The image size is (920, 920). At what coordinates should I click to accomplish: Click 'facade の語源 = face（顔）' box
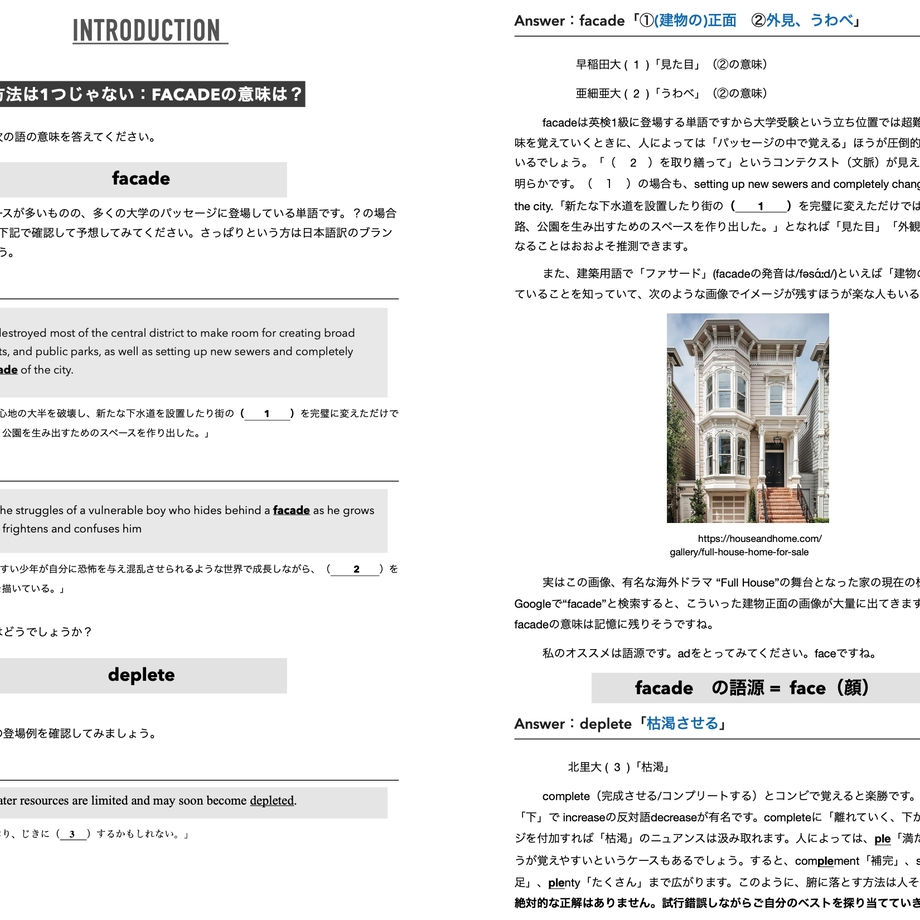[756, 688]
